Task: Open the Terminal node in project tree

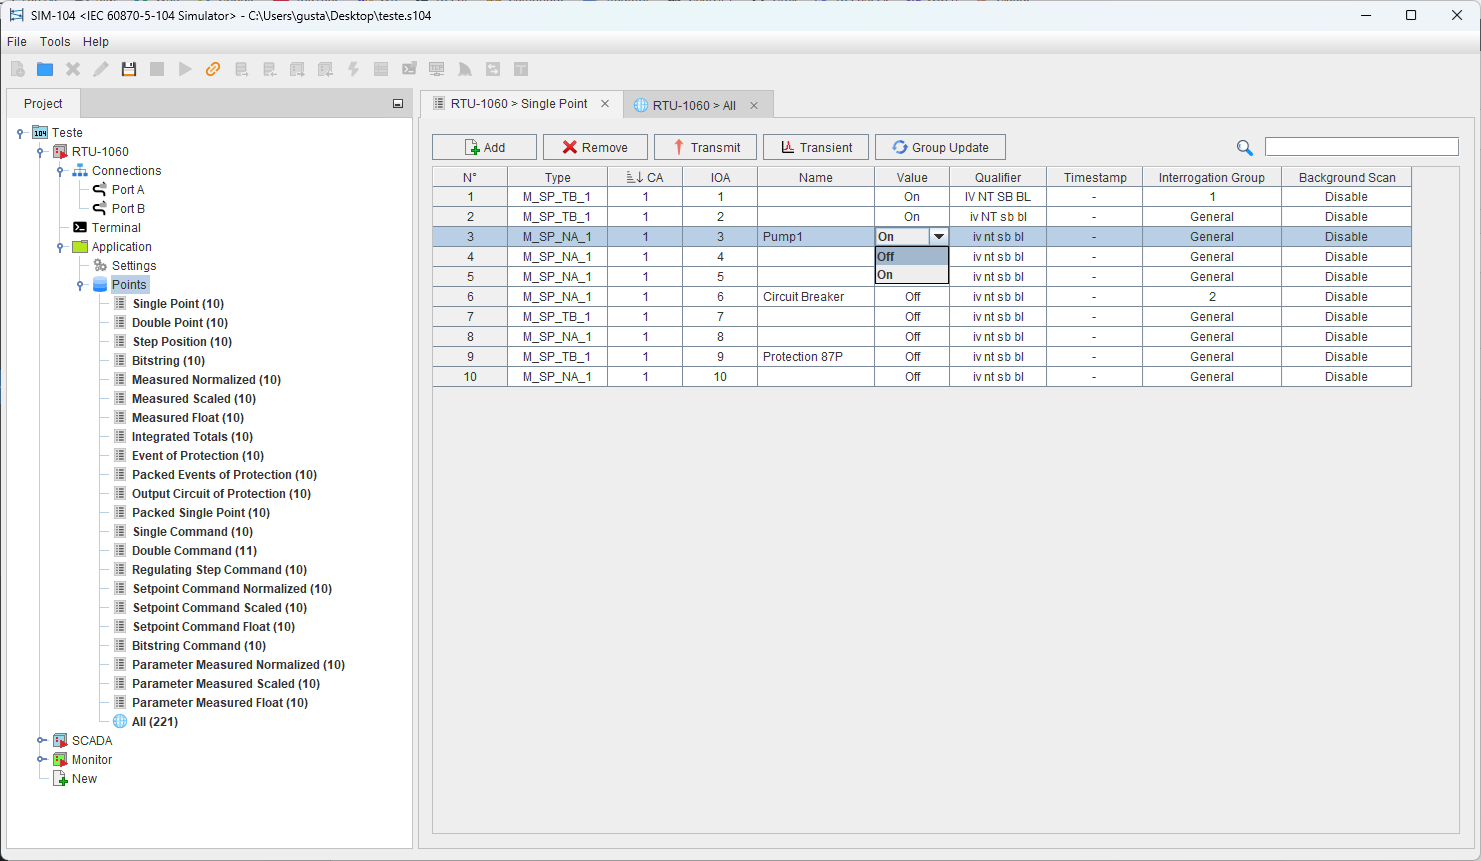Action: tap(116, 228)
